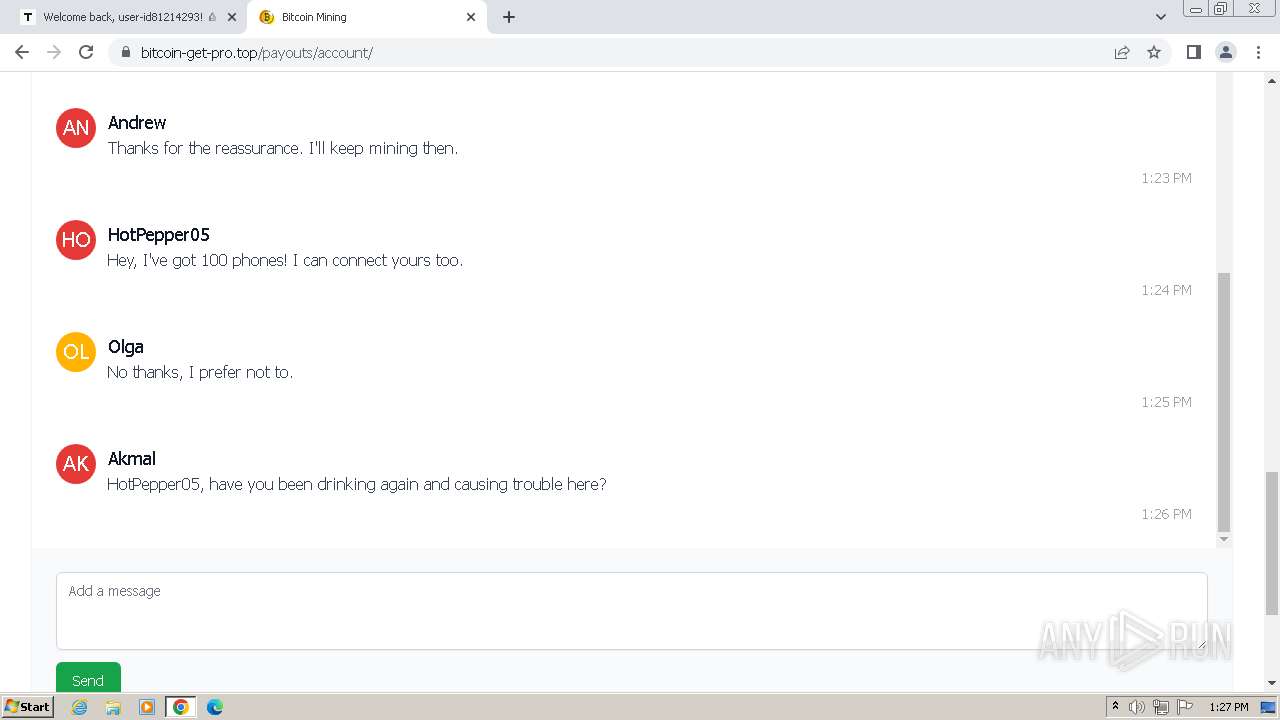Image resolution: width=1280 pixels, height=720 pixels.
Task: Switch to the Welcome back user tab
Action: [x=124, y=17]
